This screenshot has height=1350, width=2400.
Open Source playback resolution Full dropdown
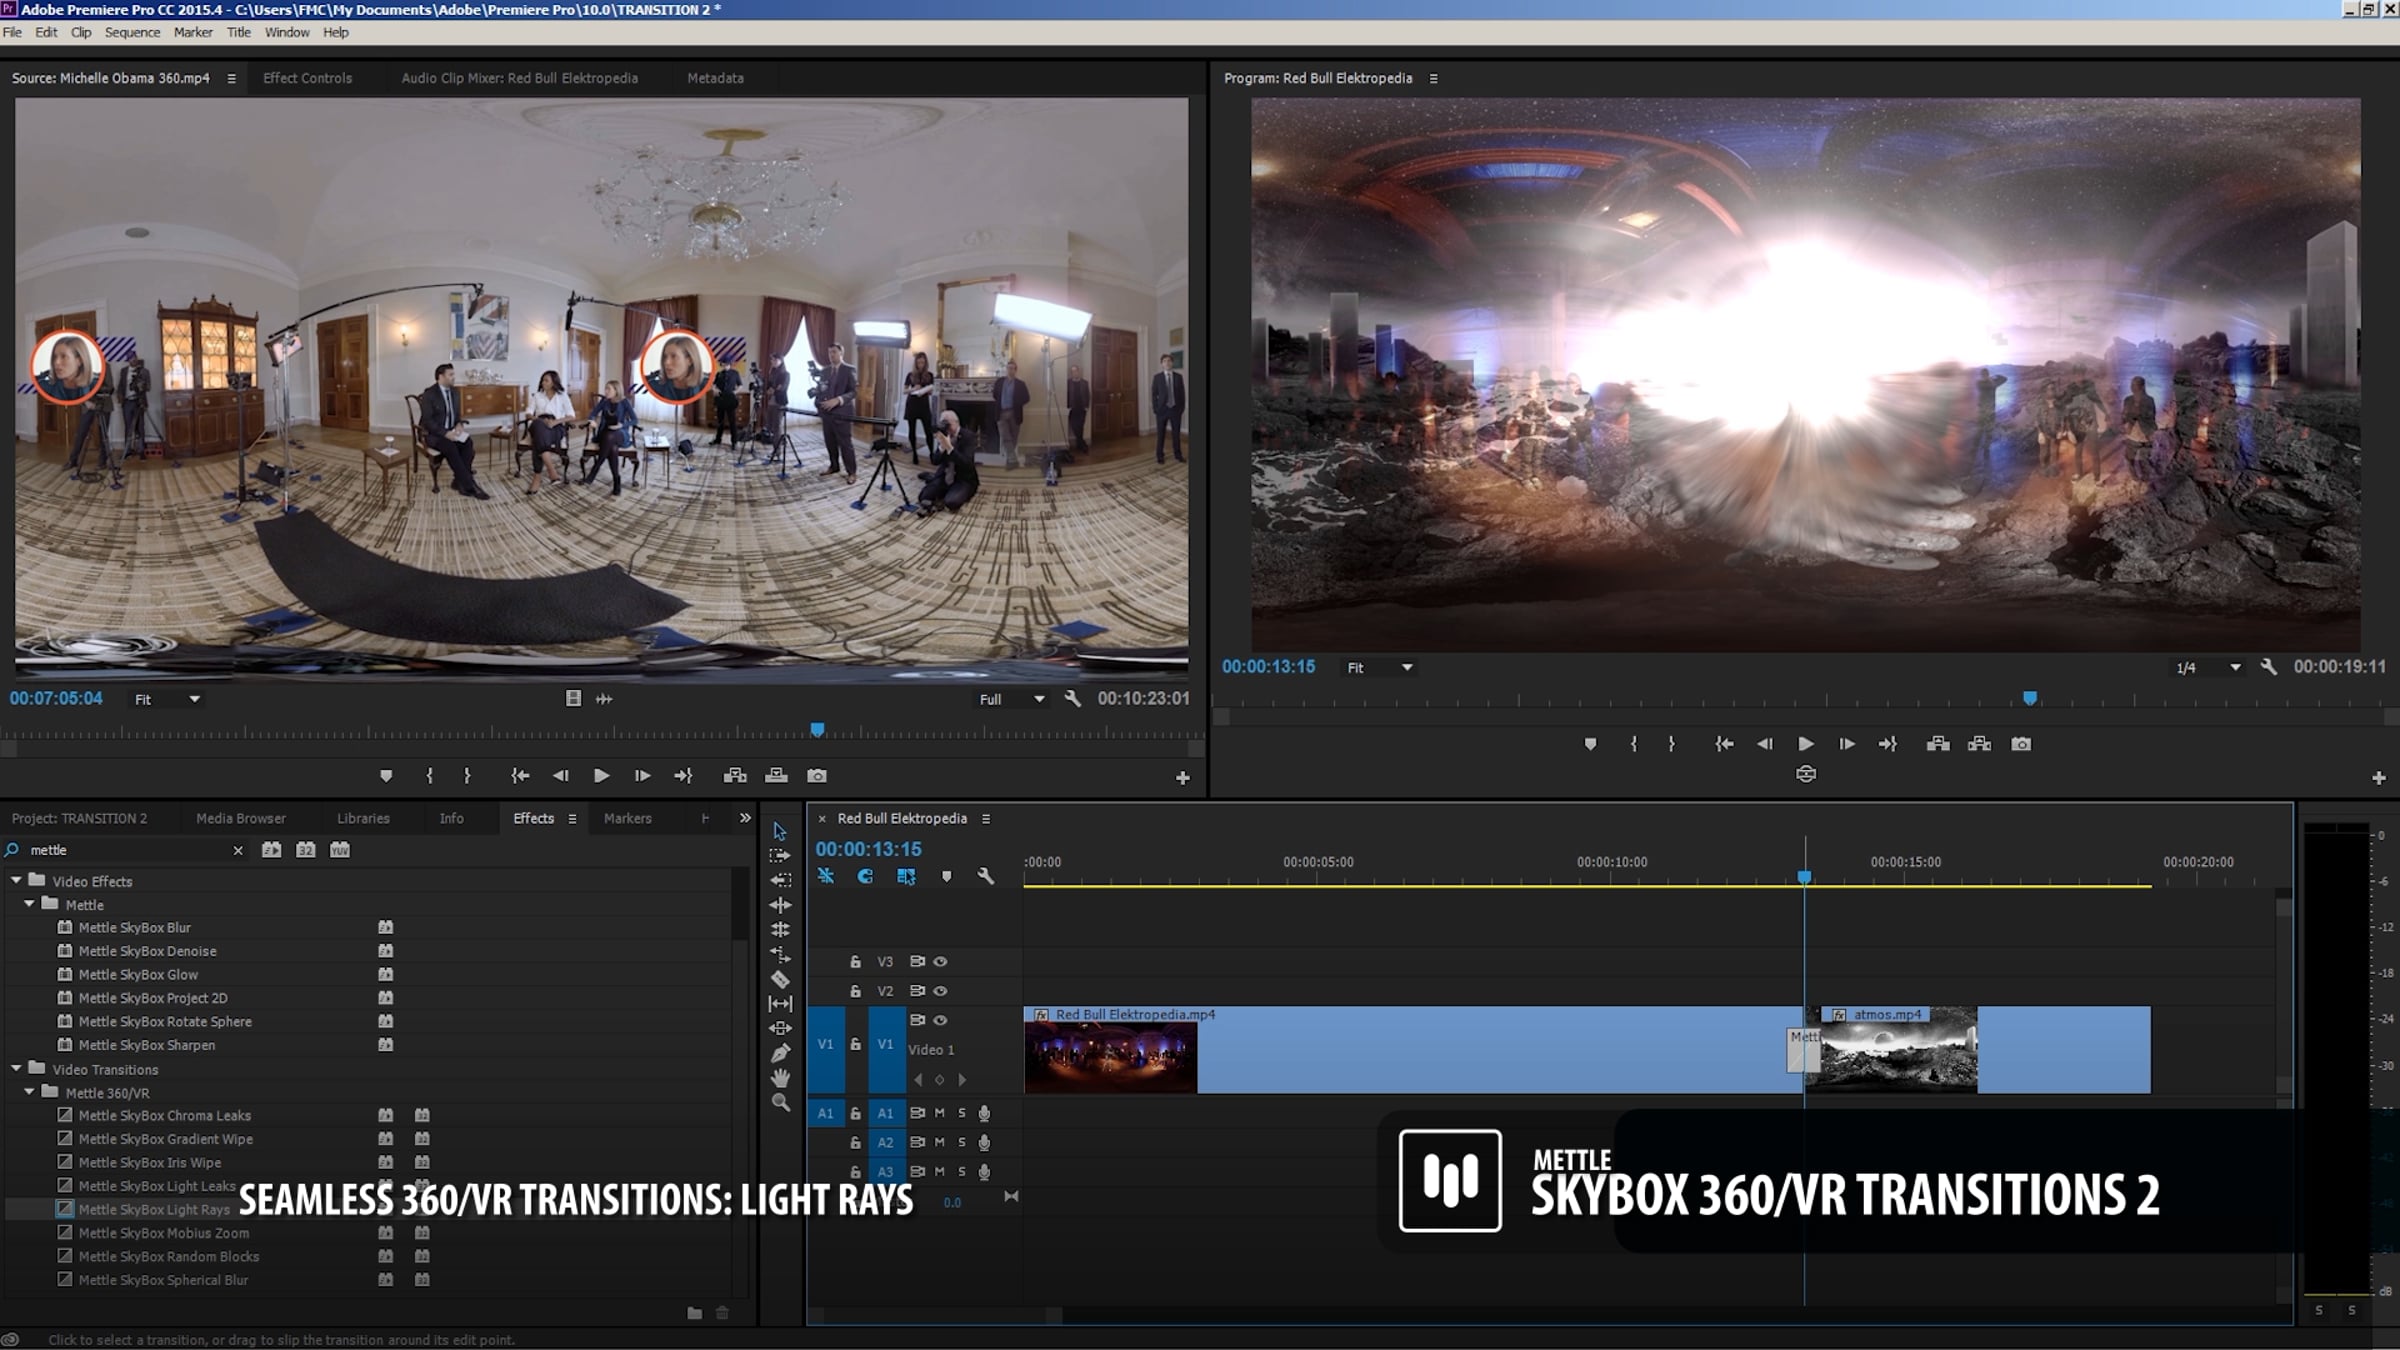click(x=1012, y=699)
